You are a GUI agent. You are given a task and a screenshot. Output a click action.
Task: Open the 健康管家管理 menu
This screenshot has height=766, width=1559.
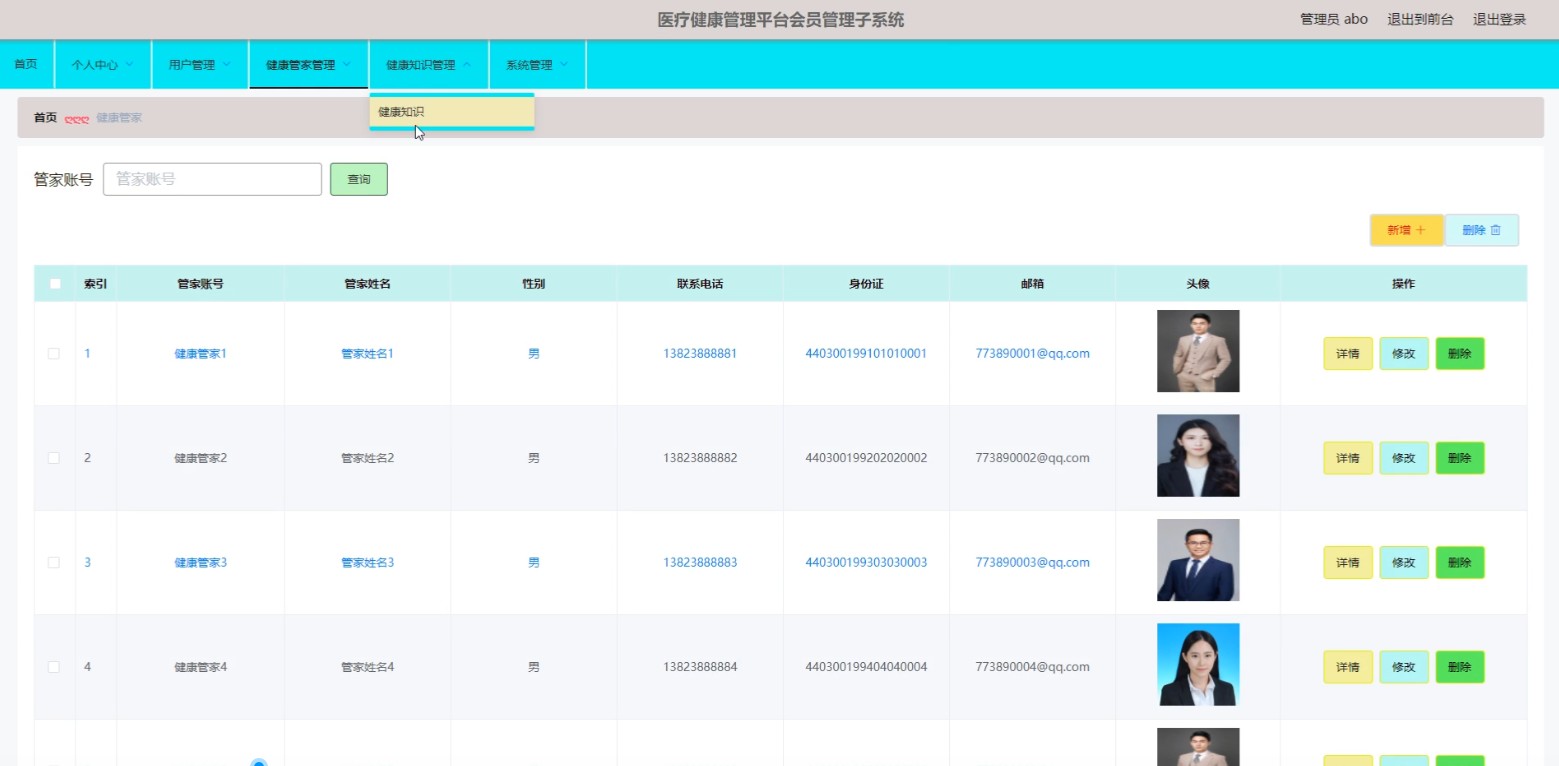click(x=309, y=65)
